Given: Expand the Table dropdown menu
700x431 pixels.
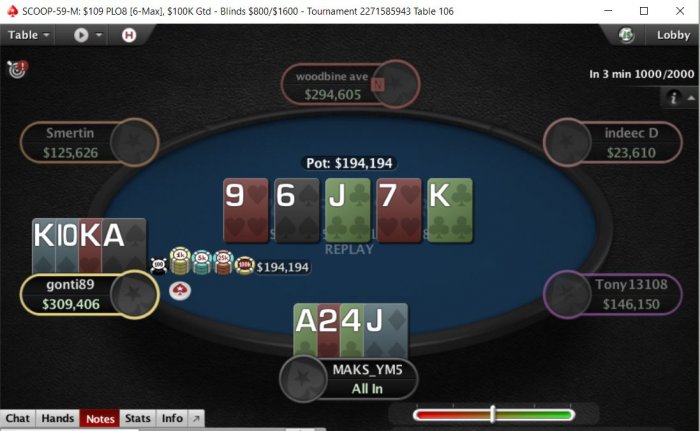Looking at the screenshot, I should (x=29, y=35).
